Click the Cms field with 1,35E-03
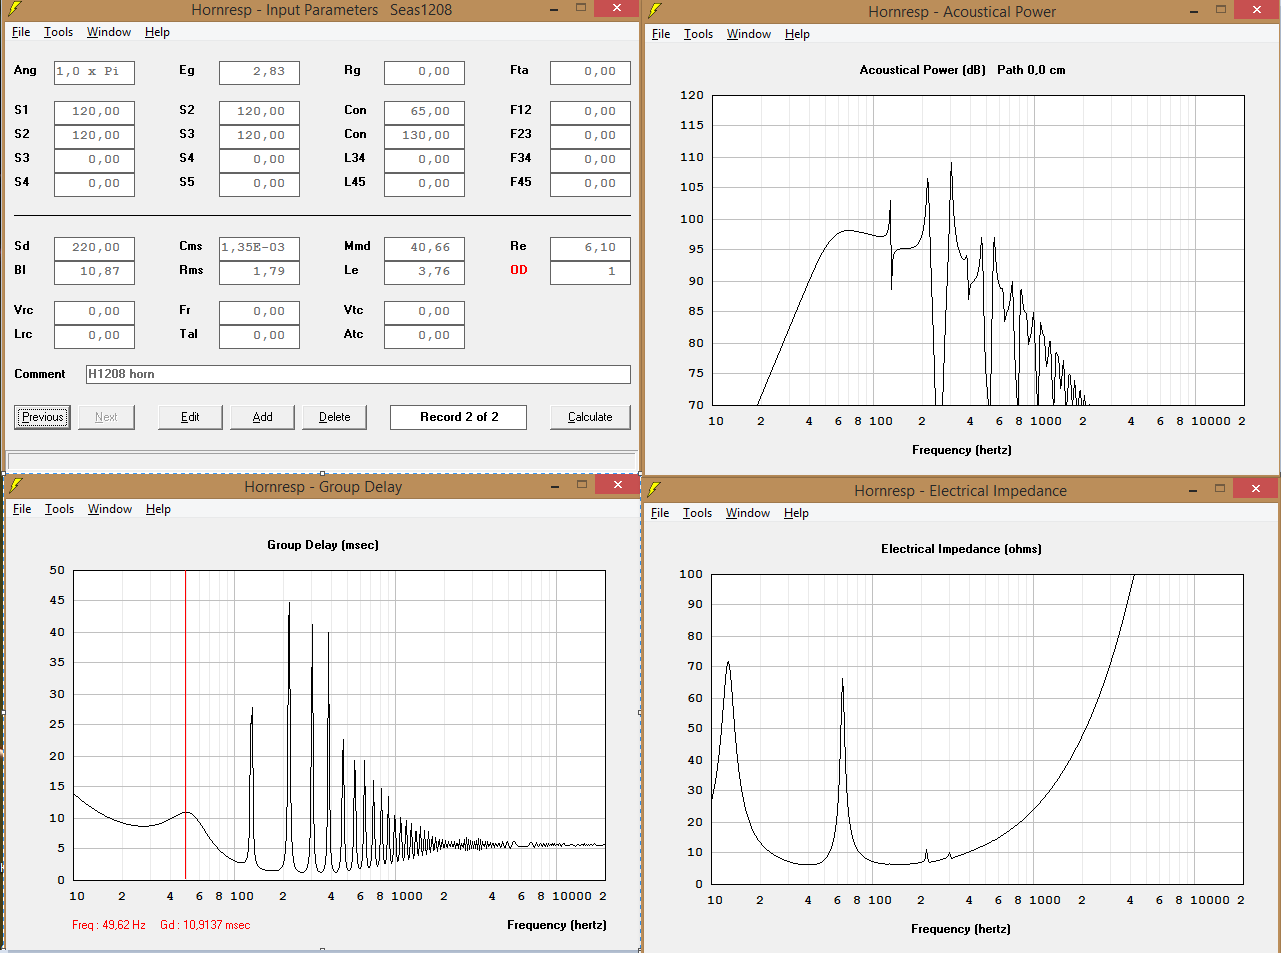Screen dimensions: 1281x953 (259, 248)
